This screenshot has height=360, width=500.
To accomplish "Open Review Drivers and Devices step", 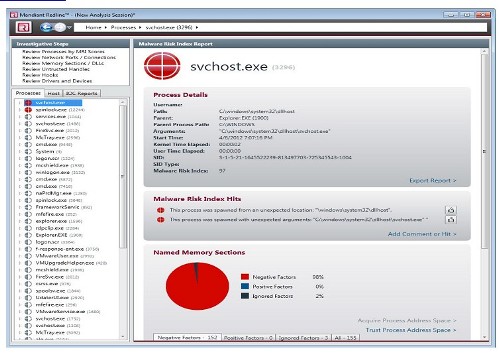I will click(57, 81).
